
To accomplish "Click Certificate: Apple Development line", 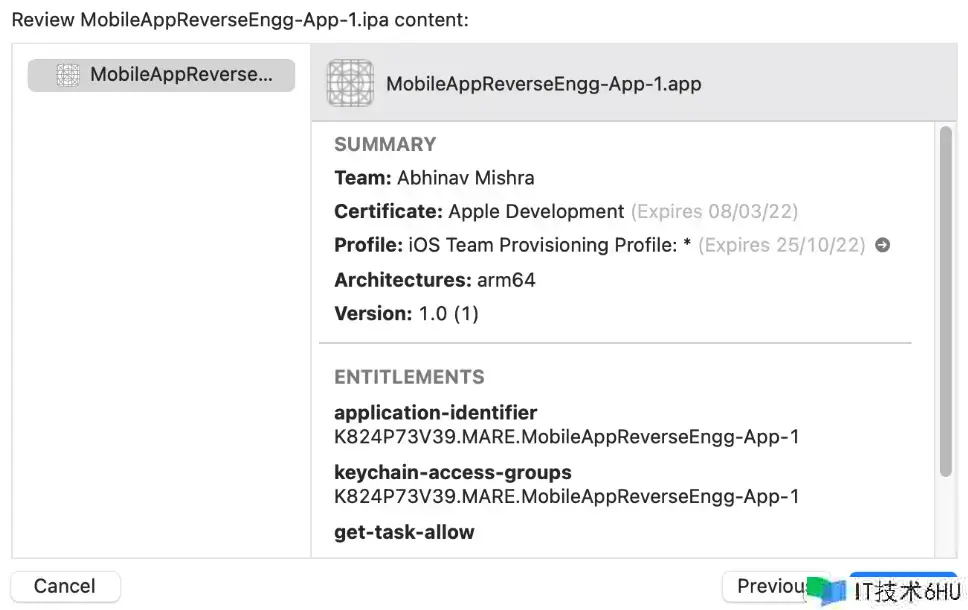I will [x=566, y=212].
